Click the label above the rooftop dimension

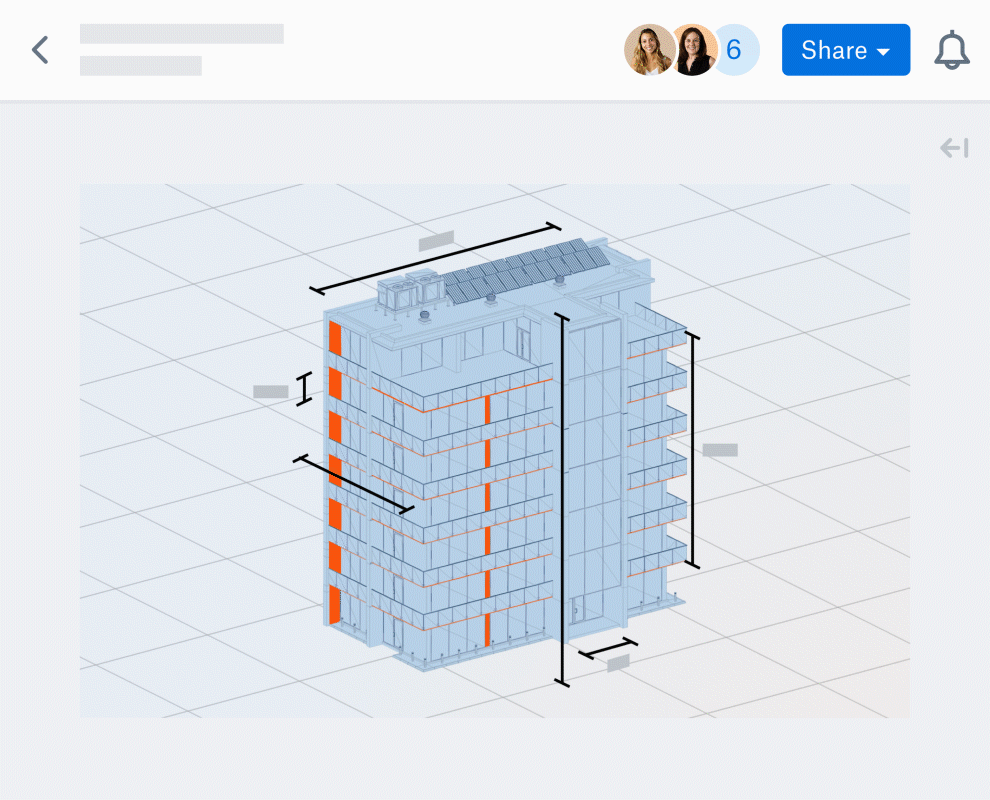click(436, 241)
